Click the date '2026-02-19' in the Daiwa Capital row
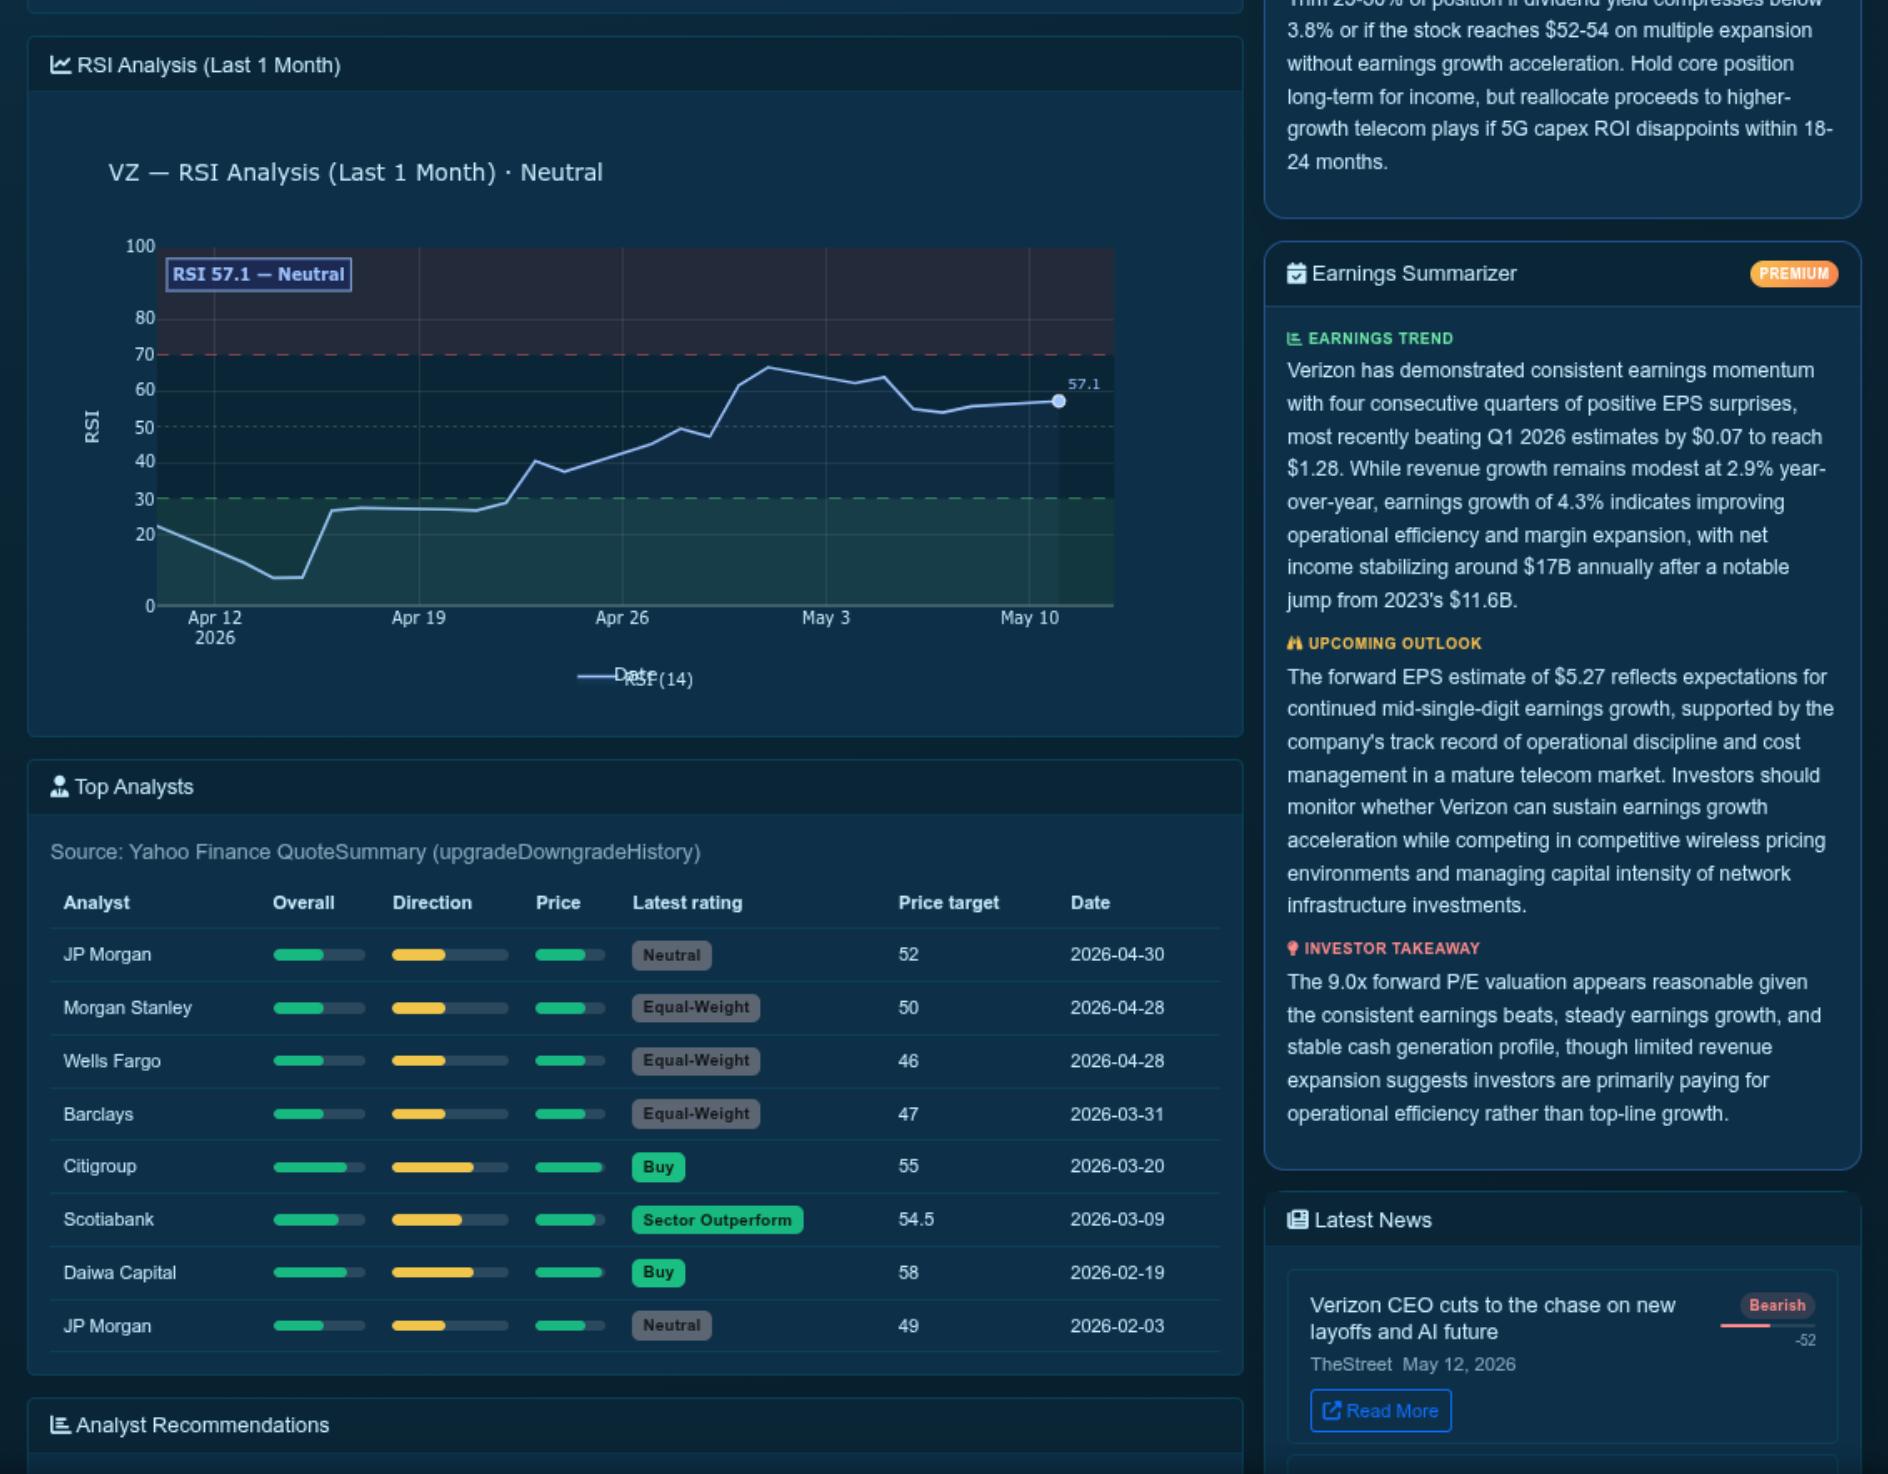The width and height of the screenshot is (1888, 1474). point(1117,1273)
